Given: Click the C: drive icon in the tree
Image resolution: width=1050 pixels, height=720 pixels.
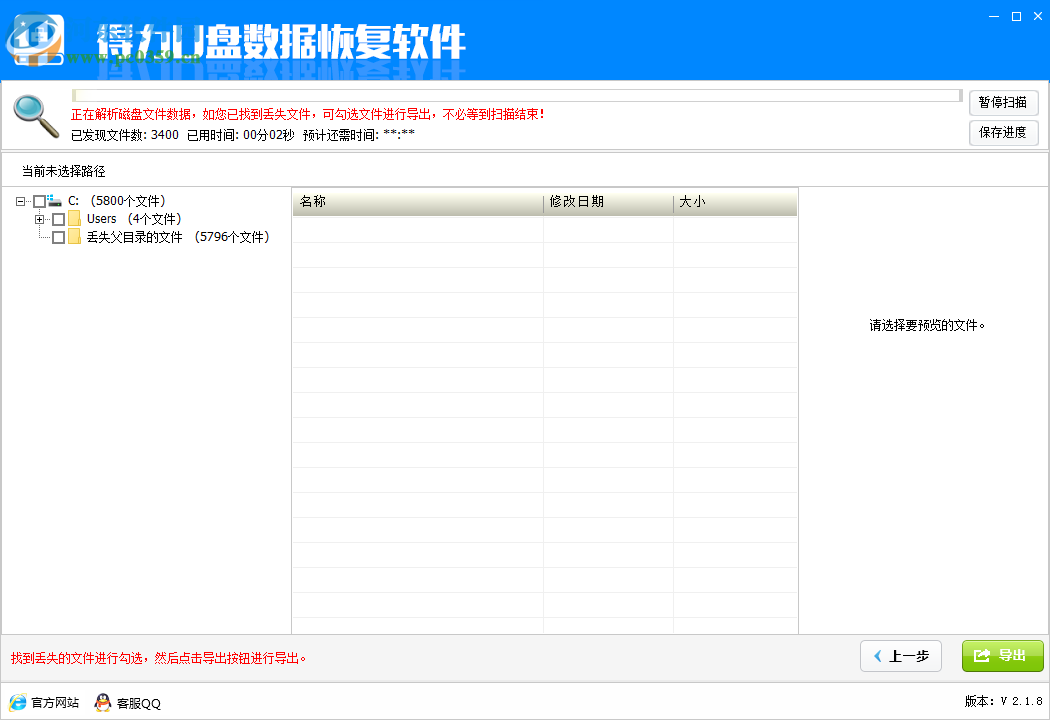Looking at the screenshot, I should point(53,200).
